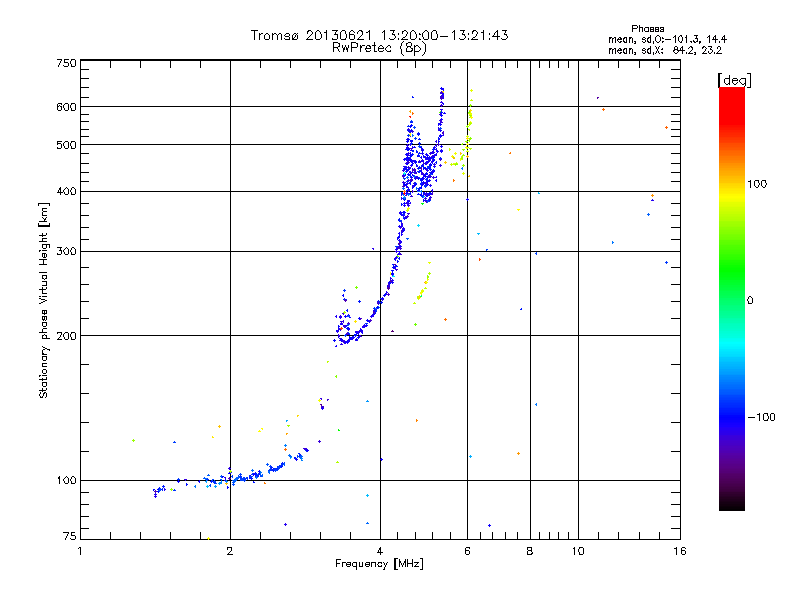Click the x-axis '4' tick label
Viewport: 800px width, 600px height.
point(380,551)
